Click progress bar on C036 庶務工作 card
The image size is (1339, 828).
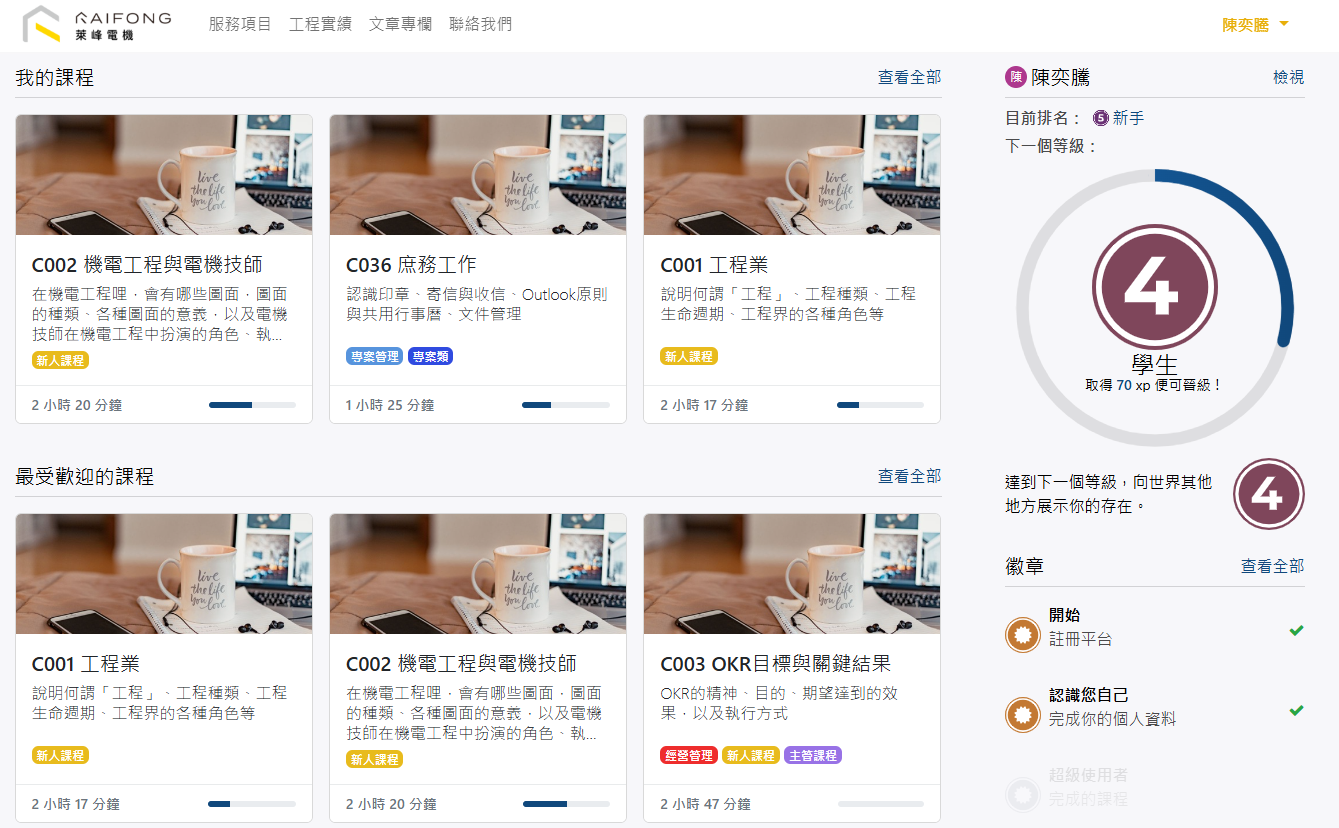565,405
